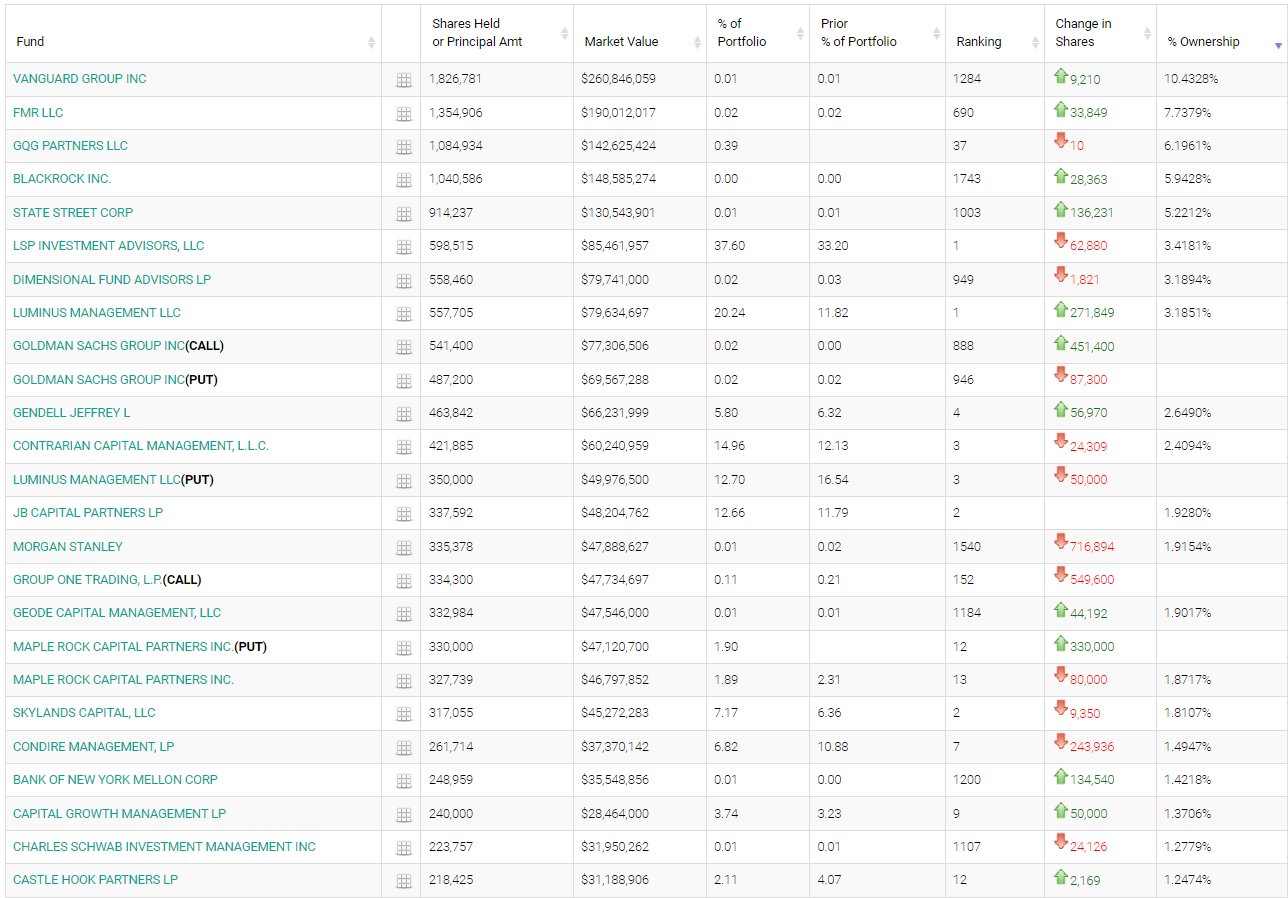1288x898 pixels.
Task: Open the grid icon in the FMR LLC row
Action: [x=404, y=114]
